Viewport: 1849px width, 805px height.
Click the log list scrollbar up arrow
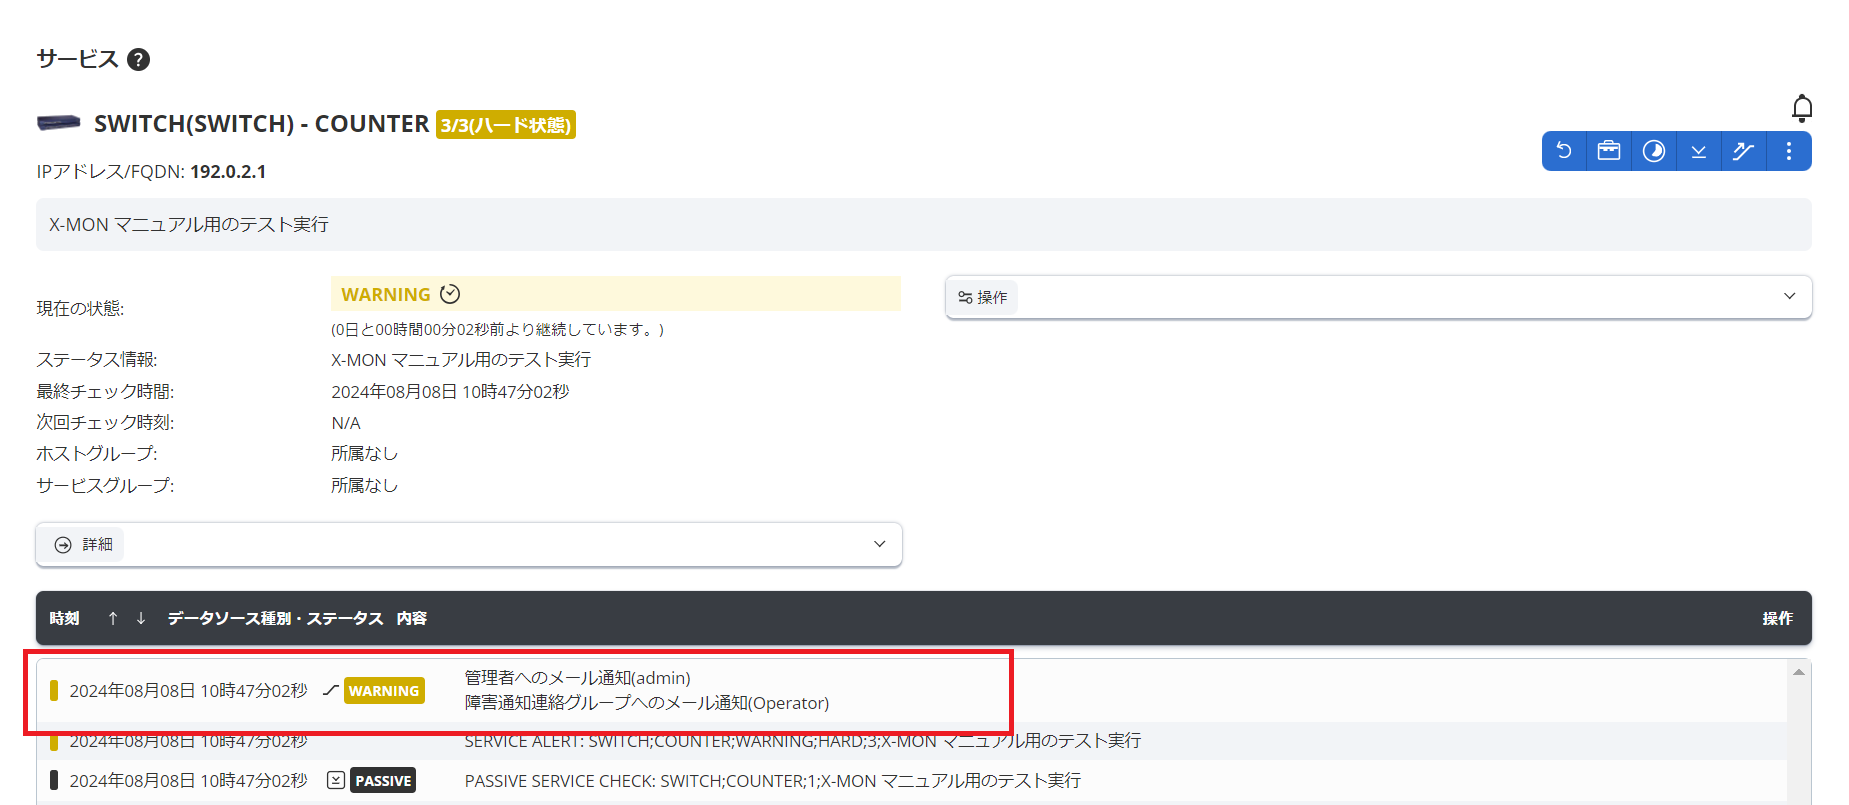(1798, 672)
